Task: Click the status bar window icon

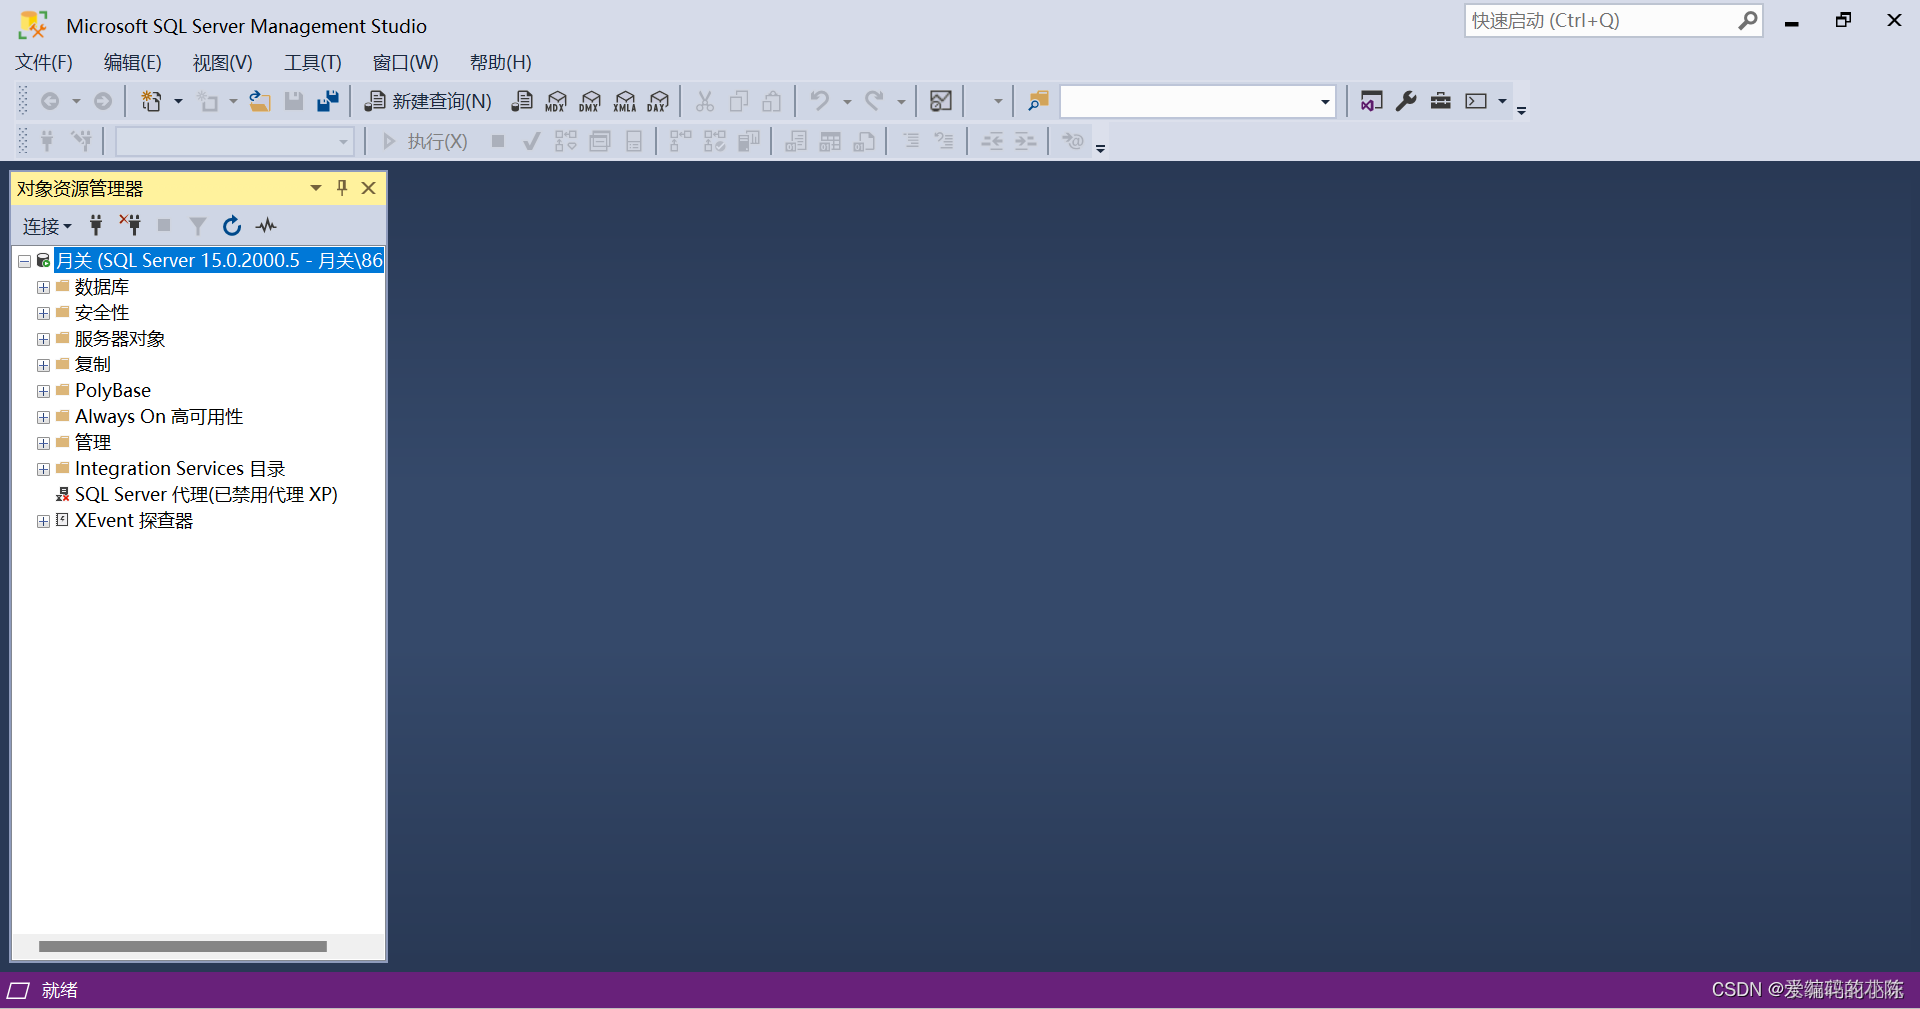Action: [18, 990]
